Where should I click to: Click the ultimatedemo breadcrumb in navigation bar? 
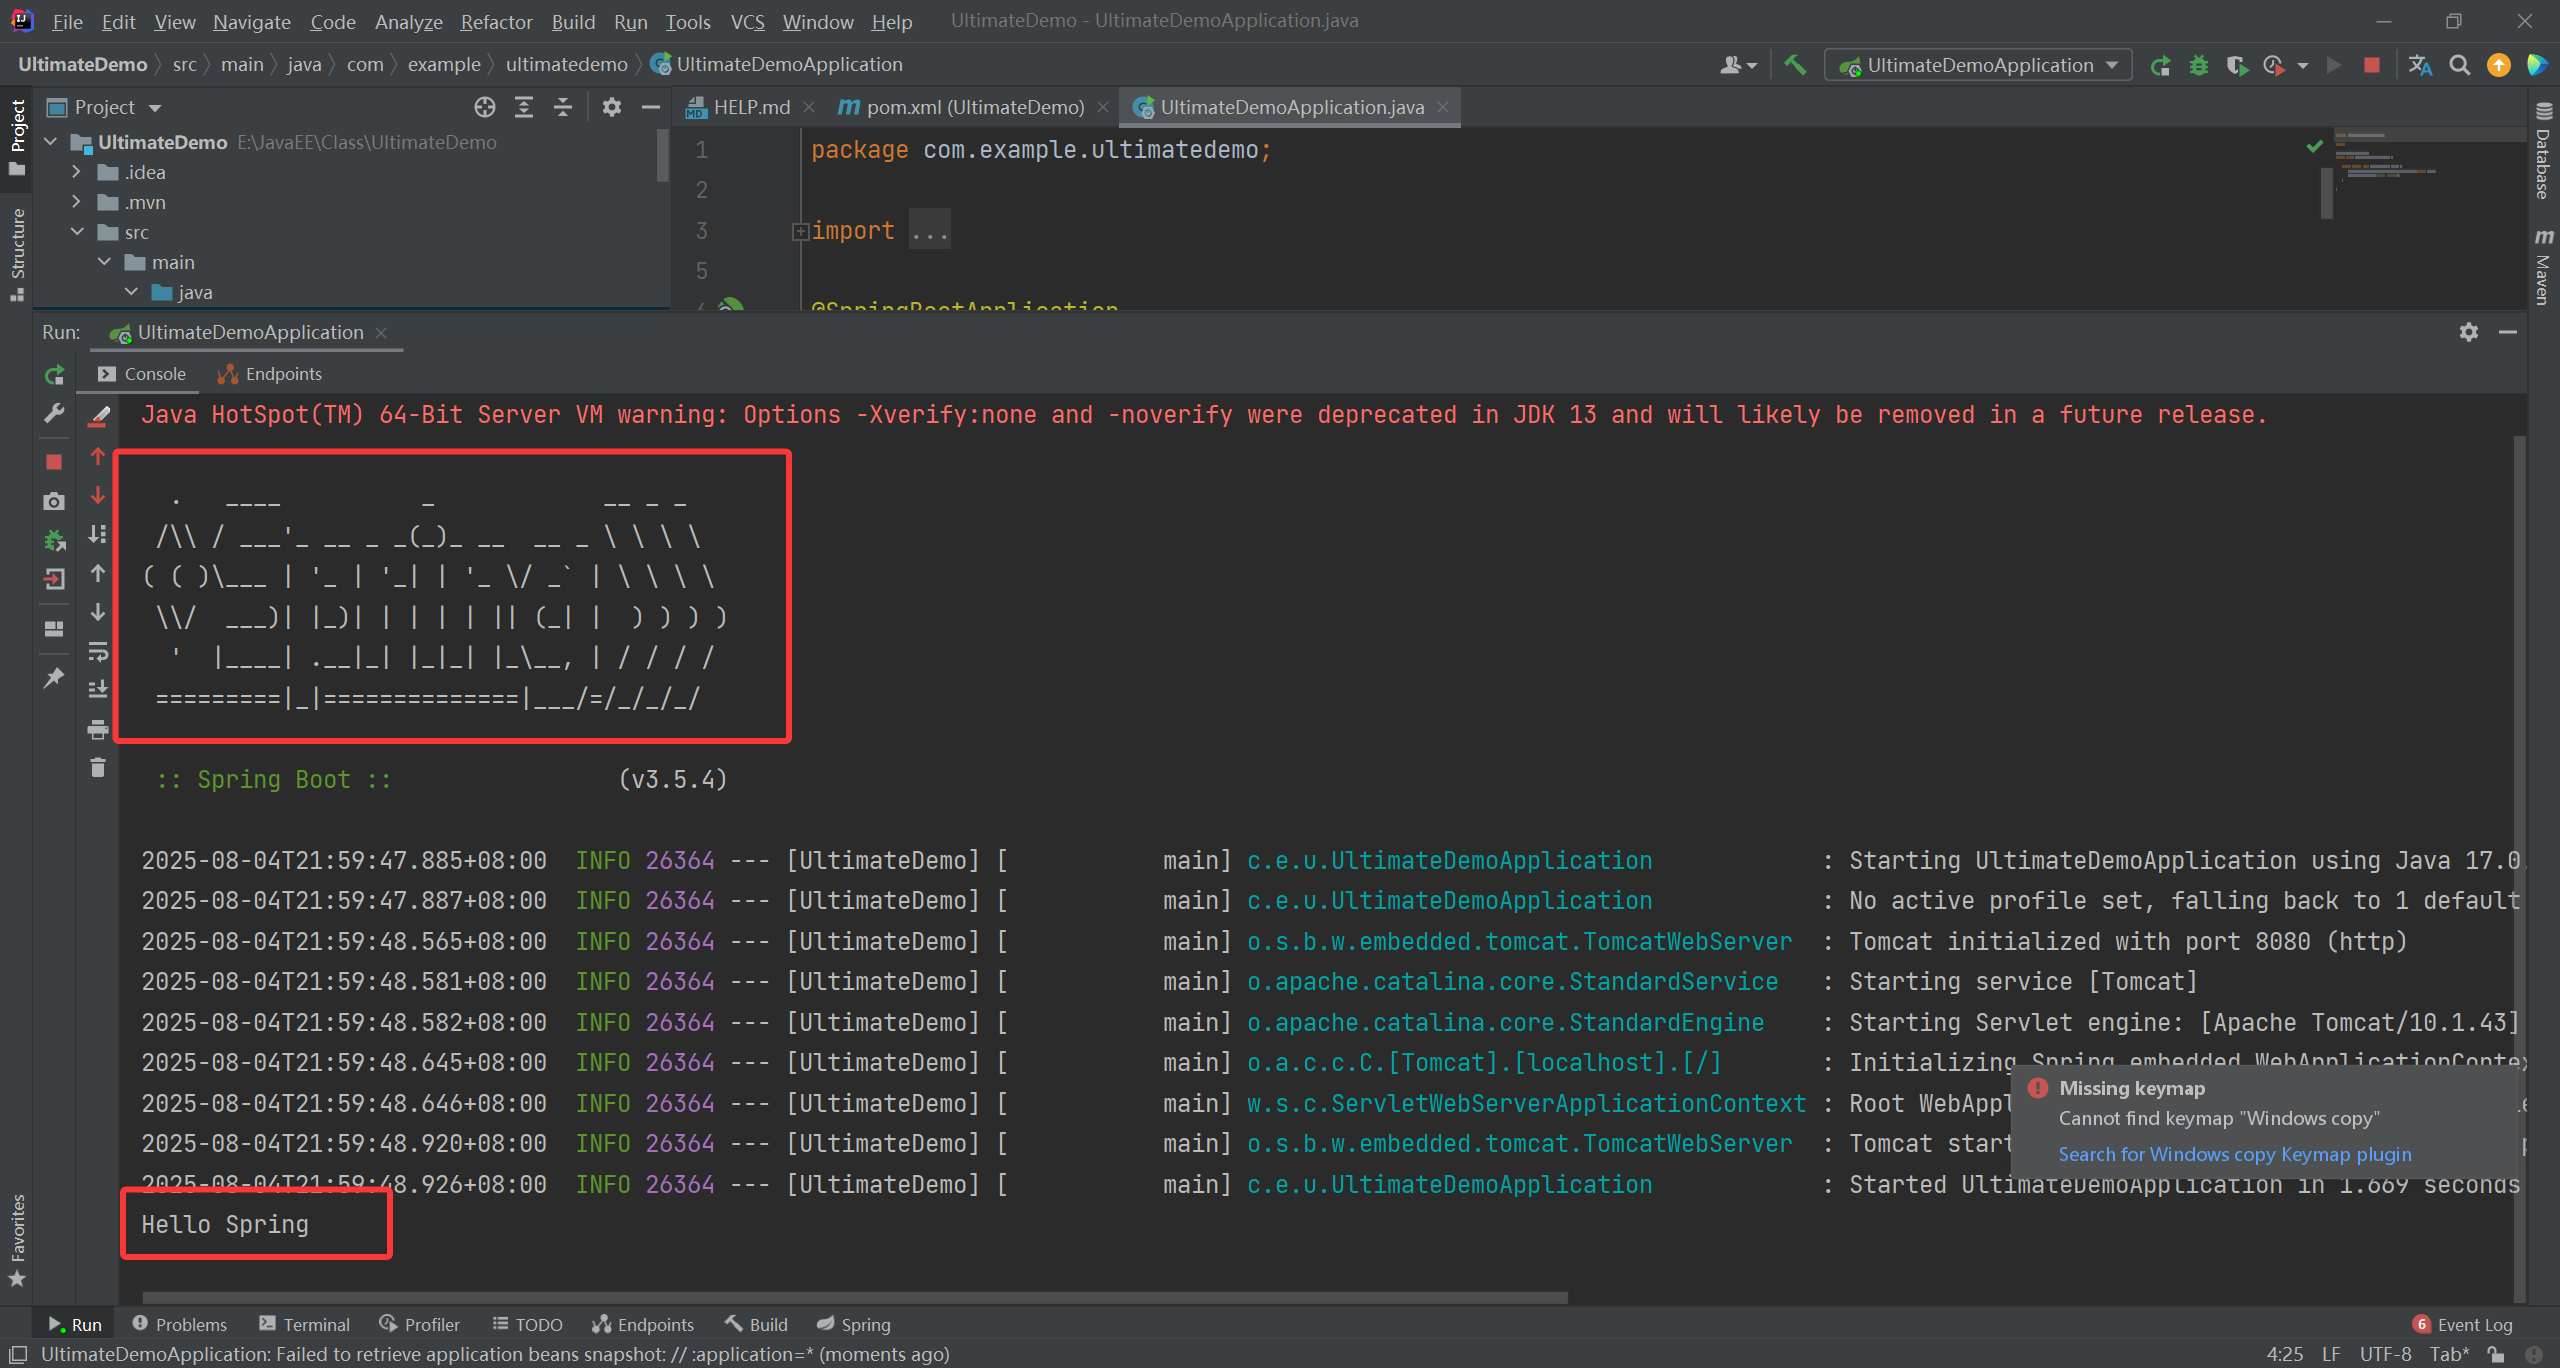pos(566,64)
